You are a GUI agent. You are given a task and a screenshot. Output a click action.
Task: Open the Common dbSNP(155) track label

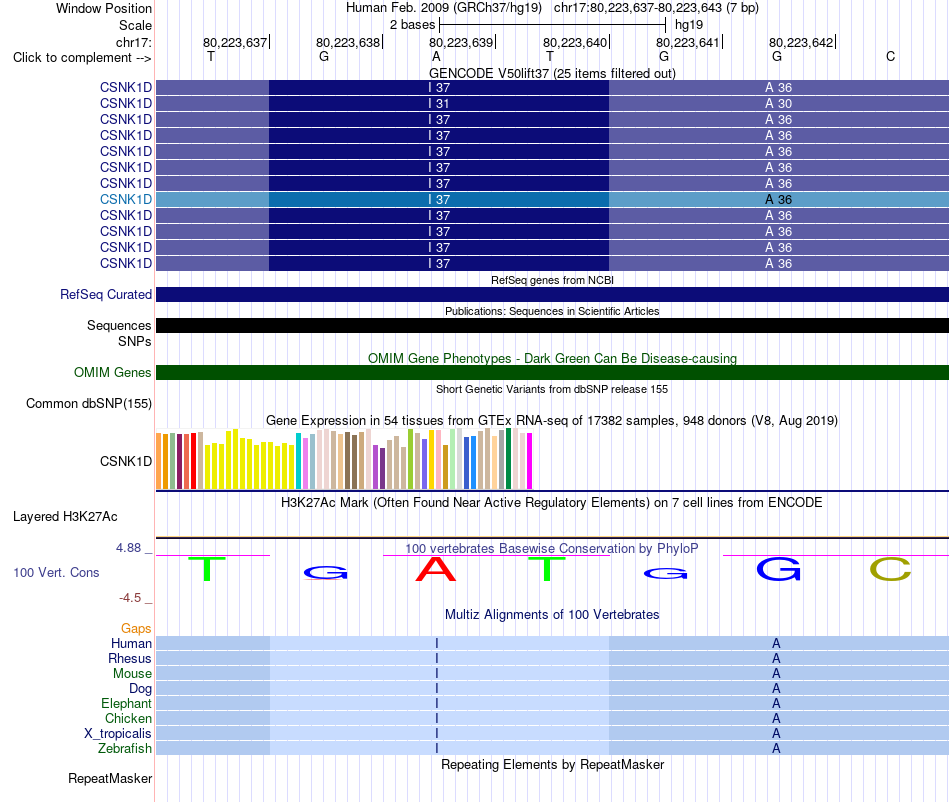[88, 403]
